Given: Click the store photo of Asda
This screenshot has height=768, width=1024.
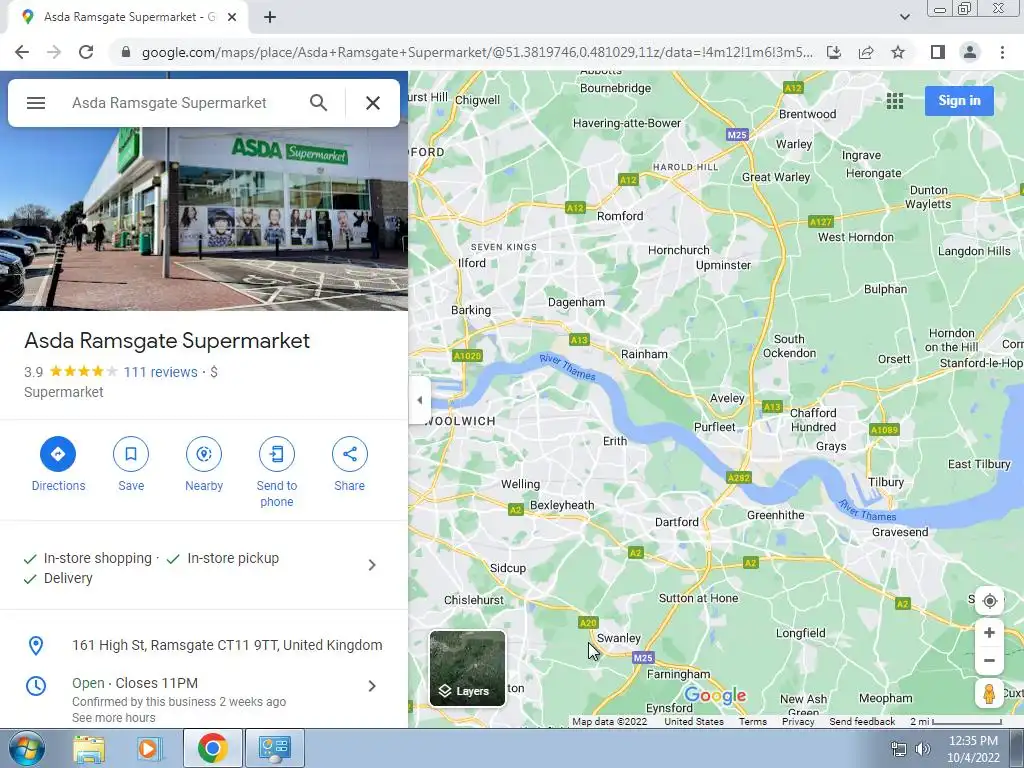Looking at the screenshot, I should pos(204,219).
